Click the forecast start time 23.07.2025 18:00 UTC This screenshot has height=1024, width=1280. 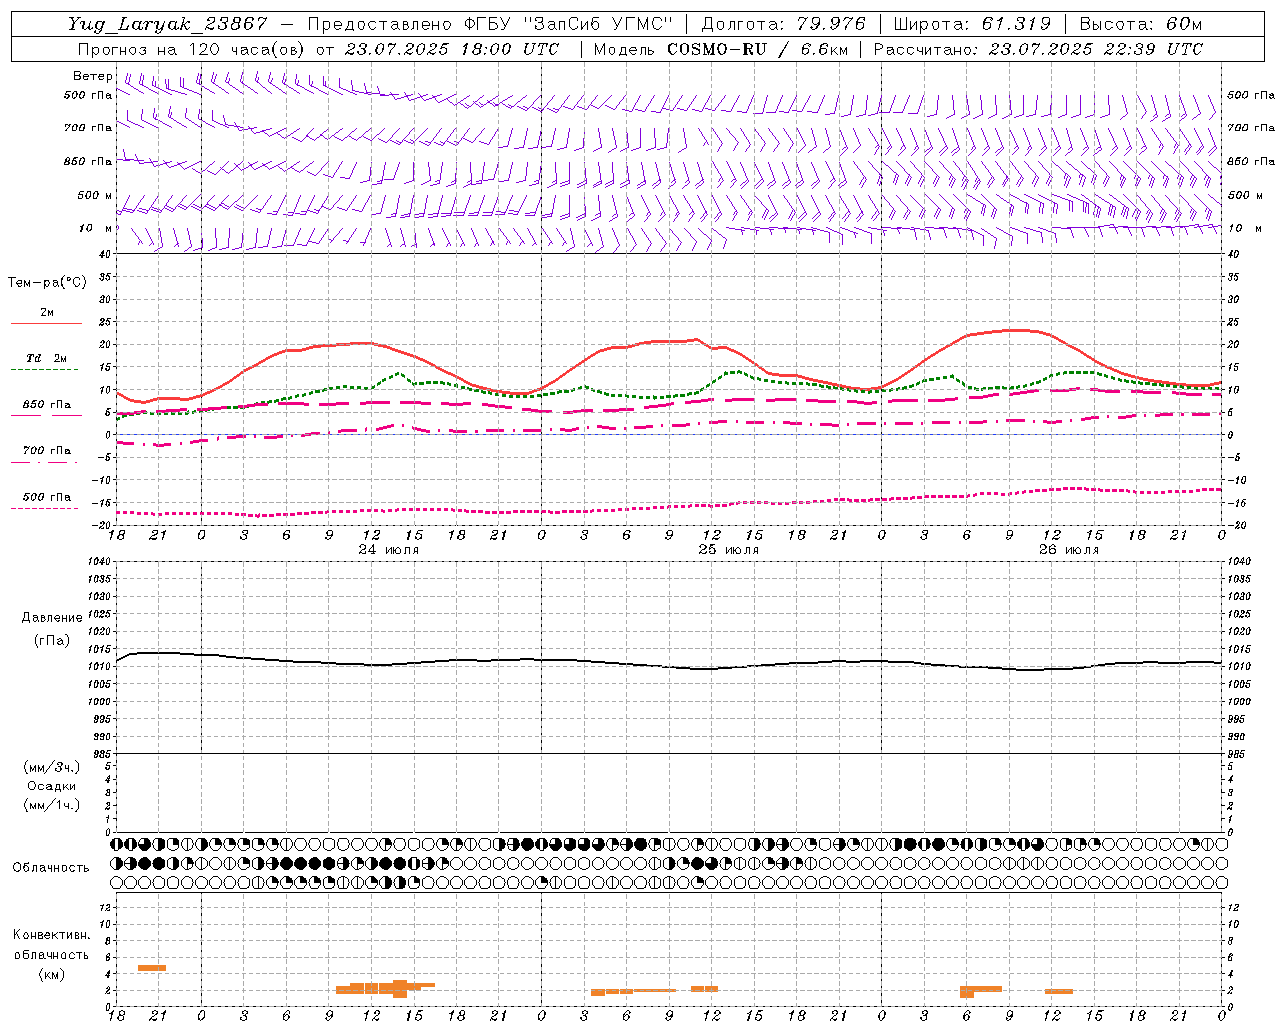[x=452, y=49]
